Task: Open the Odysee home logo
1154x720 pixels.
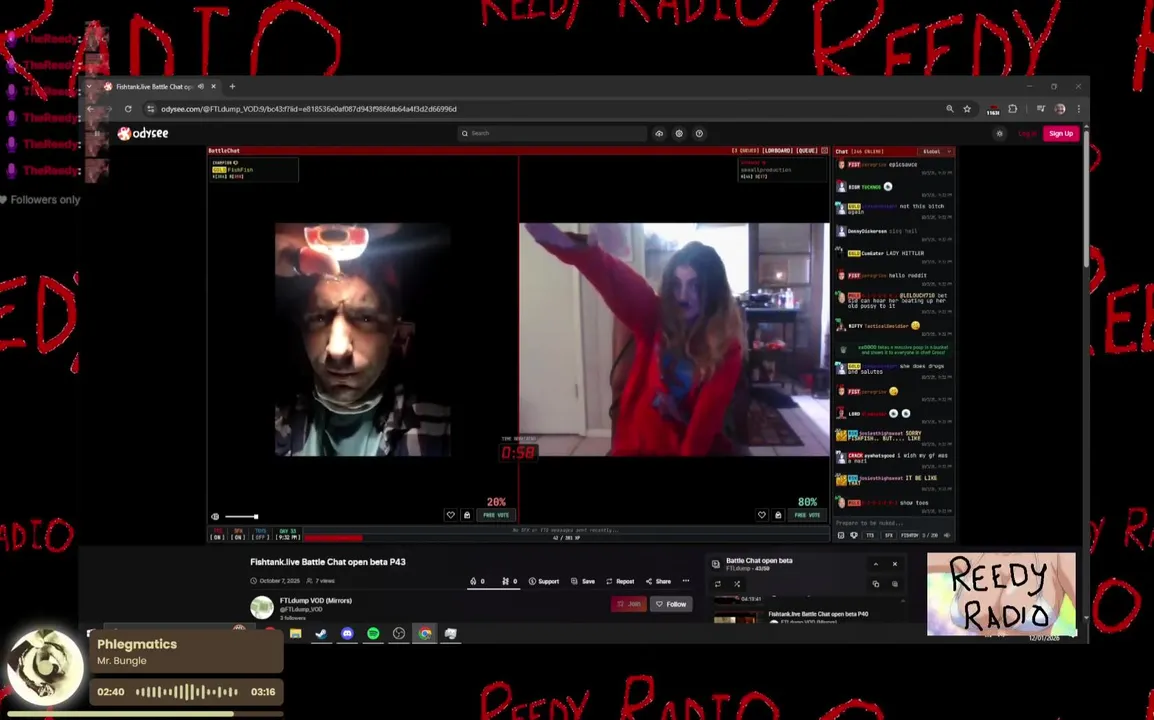Action: tap(144, 133)
